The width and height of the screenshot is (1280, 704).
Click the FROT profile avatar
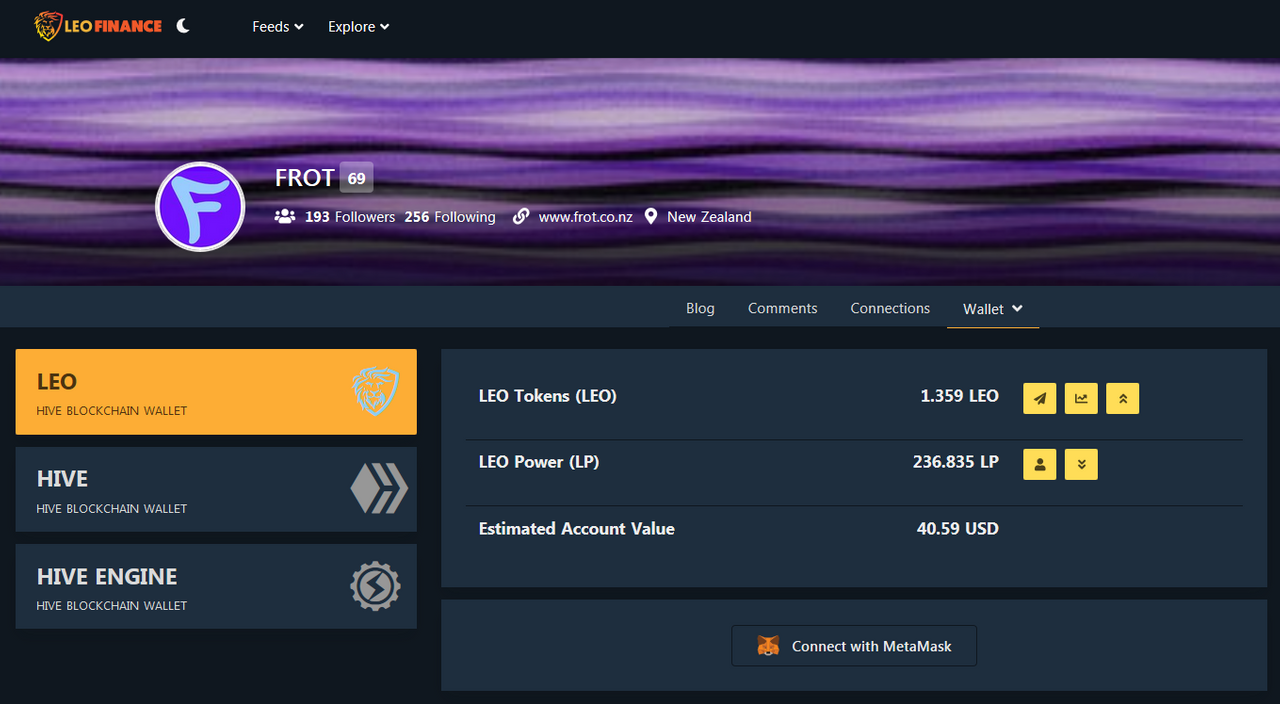pyautogui.click(x=200, y=207)
